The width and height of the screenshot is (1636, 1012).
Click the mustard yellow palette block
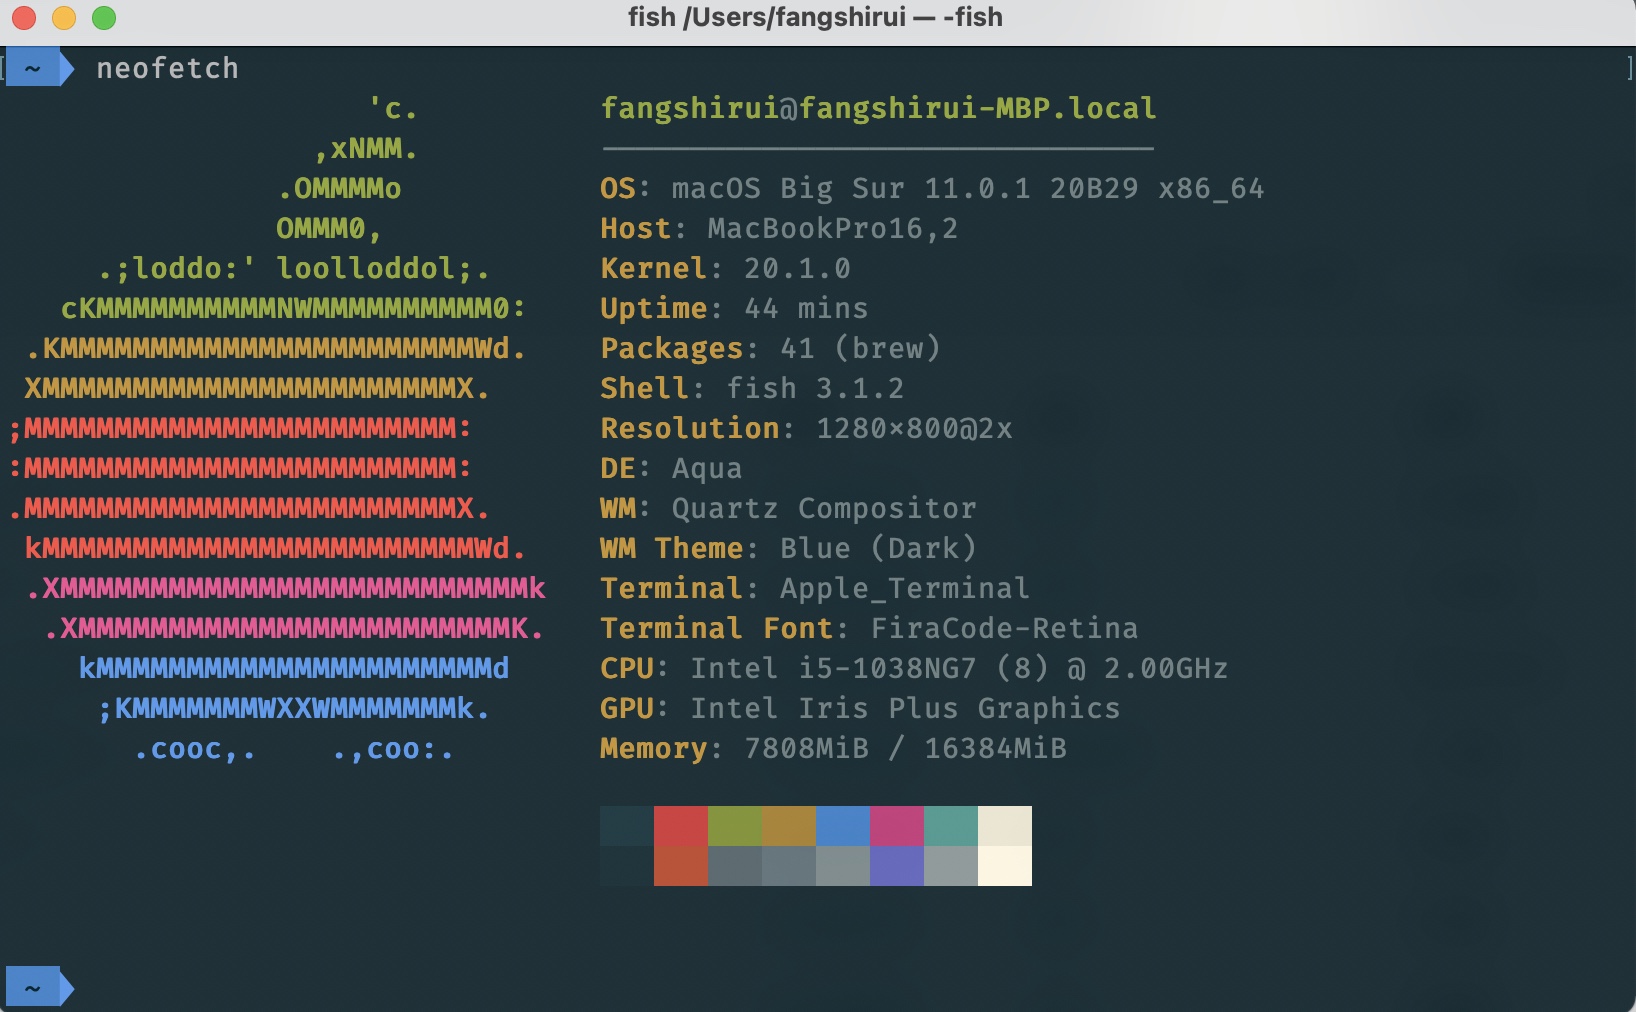pos(789,826)
